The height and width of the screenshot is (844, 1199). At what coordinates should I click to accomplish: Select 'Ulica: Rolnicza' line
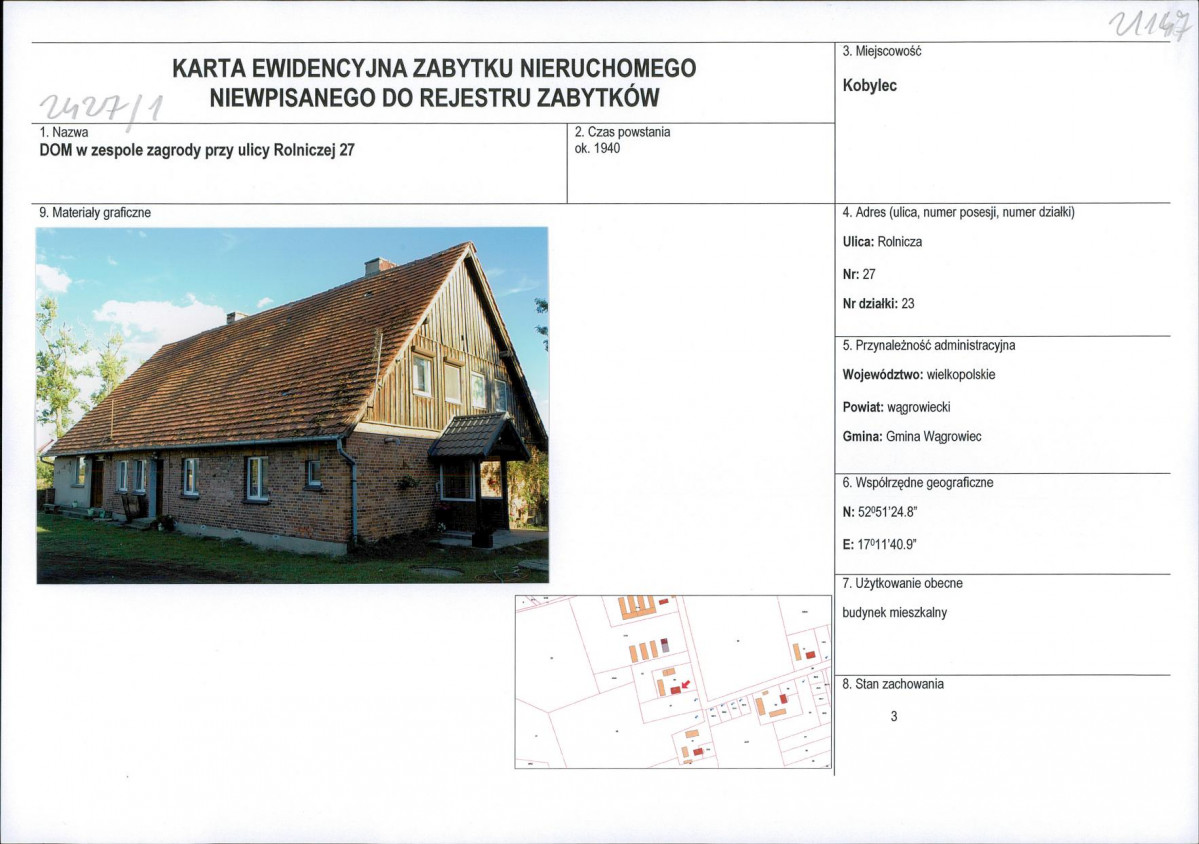coord(882,242)
